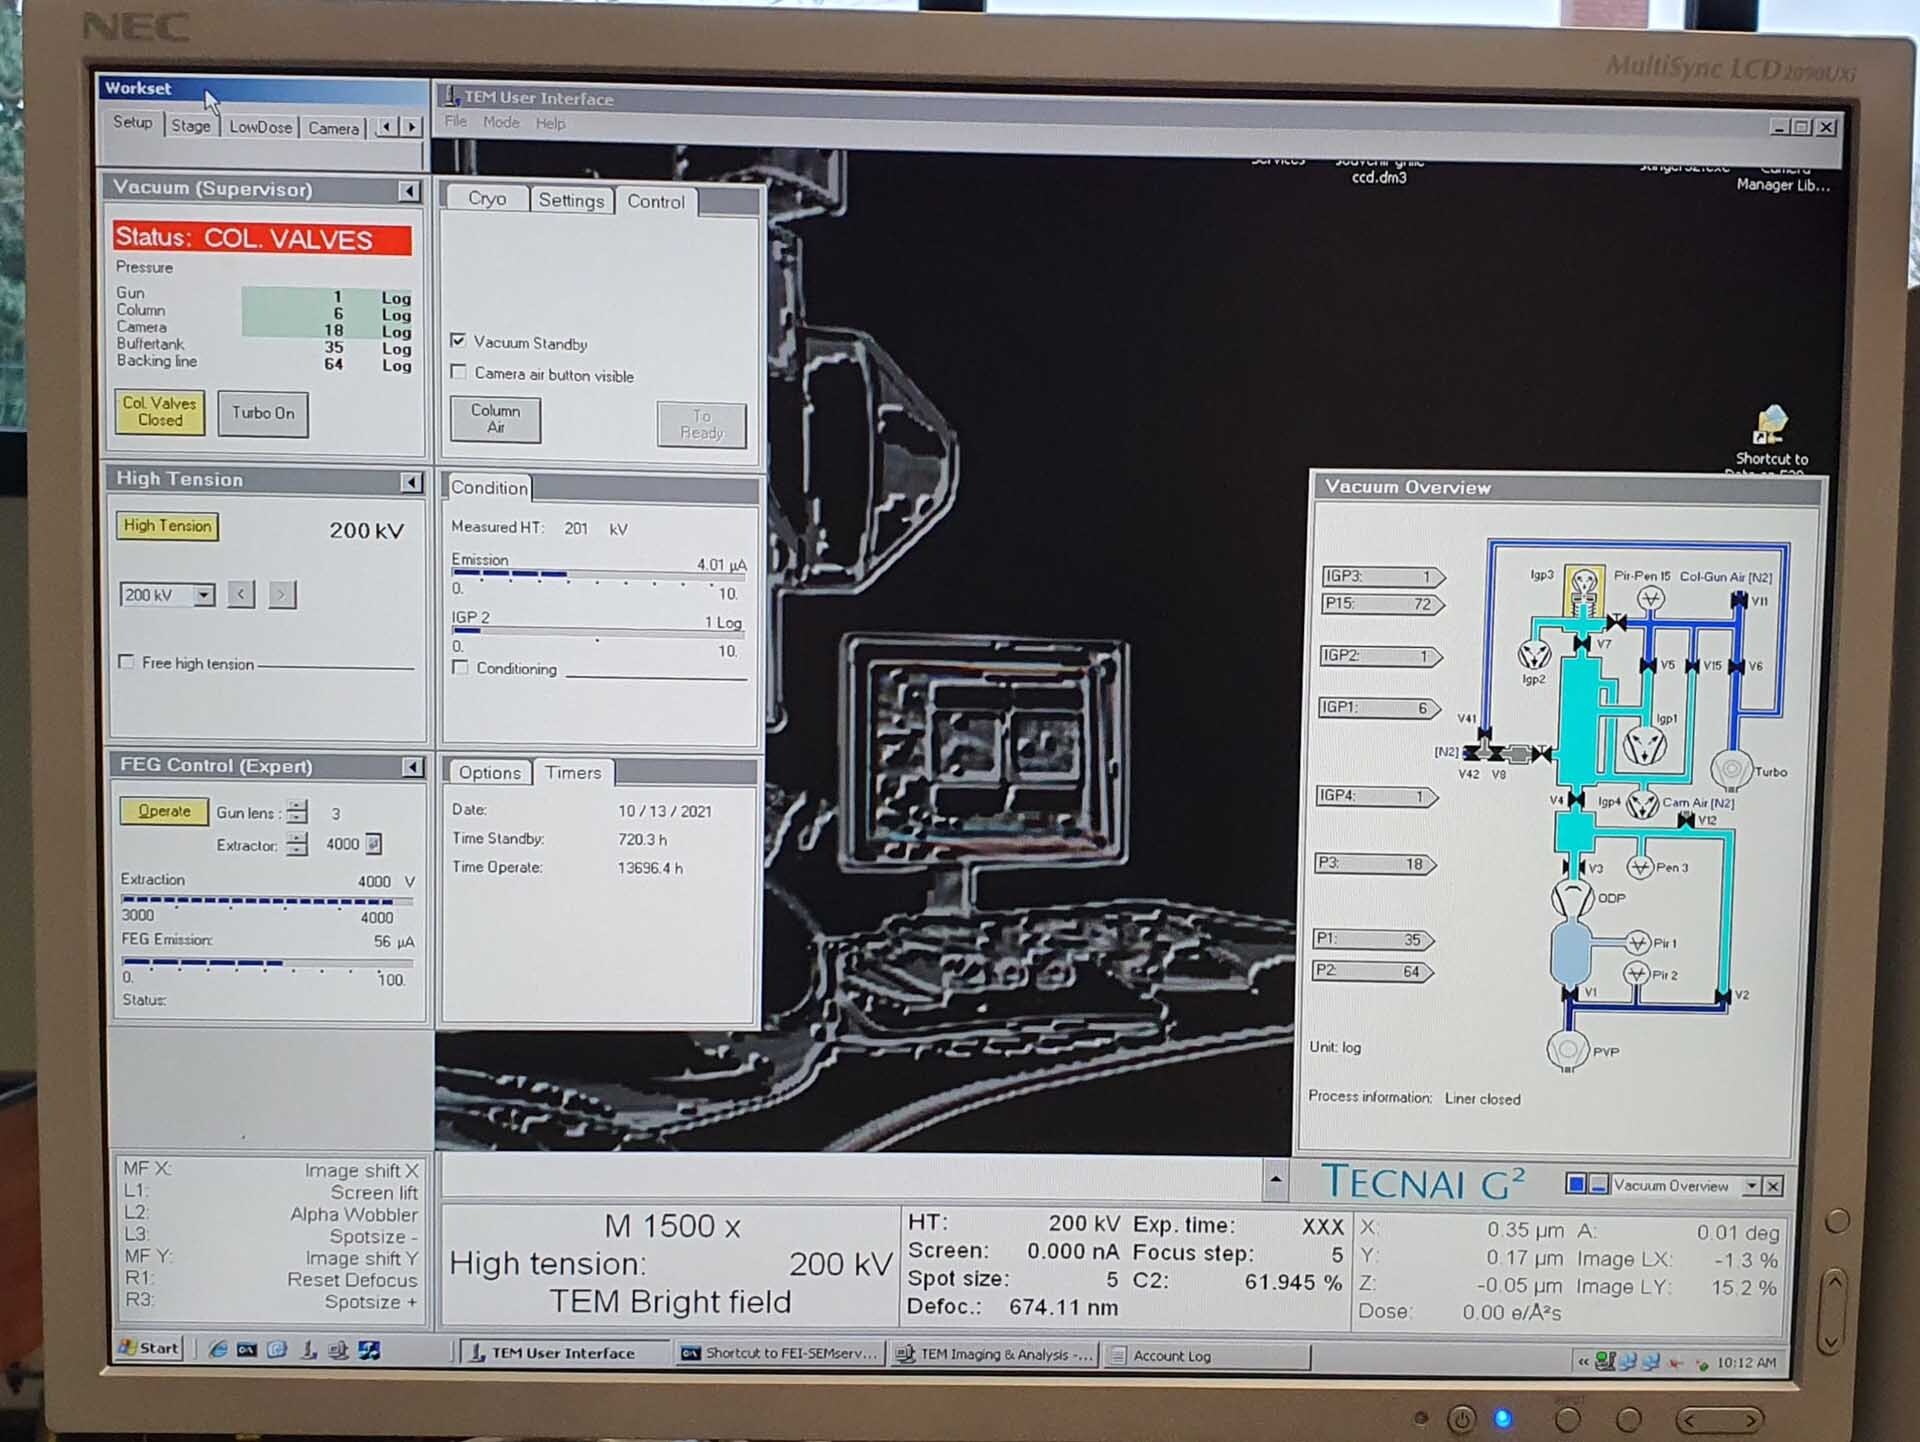Collapse the Vacuum panel flap-out arrow

click(409, 191)
